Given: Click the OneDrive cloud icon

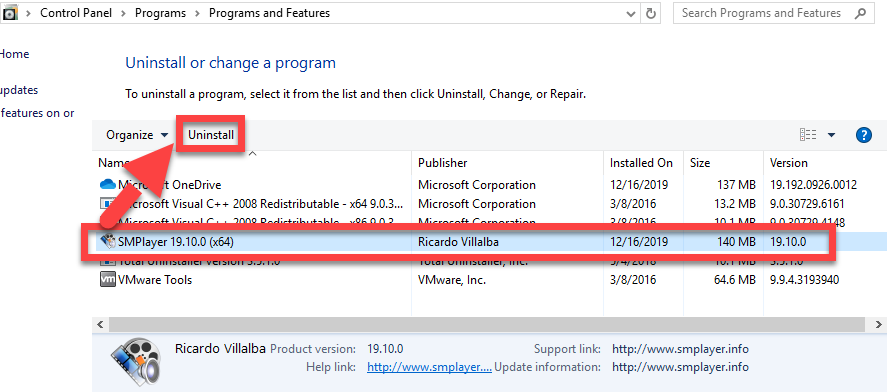Looking at the screenshot, I should tap(107, 184).
